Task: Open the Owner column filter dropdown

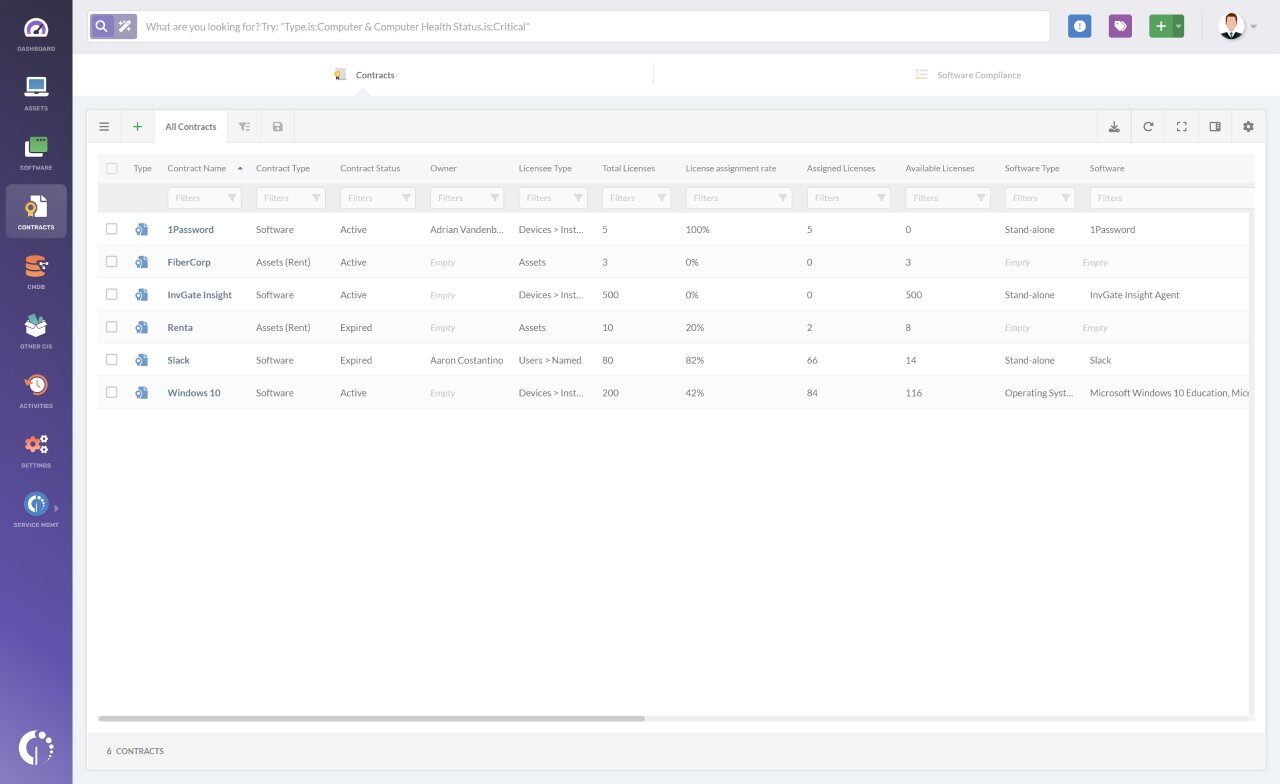Action: tap(493, 197)
